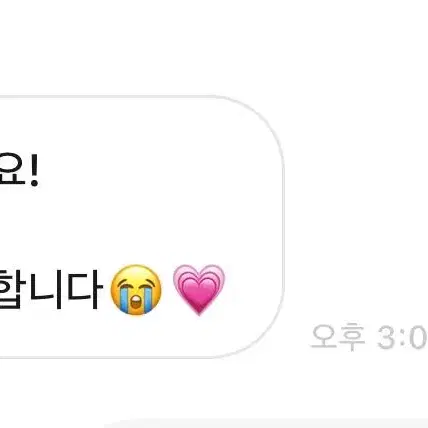Click the exclamation mark after 요
This screenshot has height=428, width=428.
click(x=34, y=169)
